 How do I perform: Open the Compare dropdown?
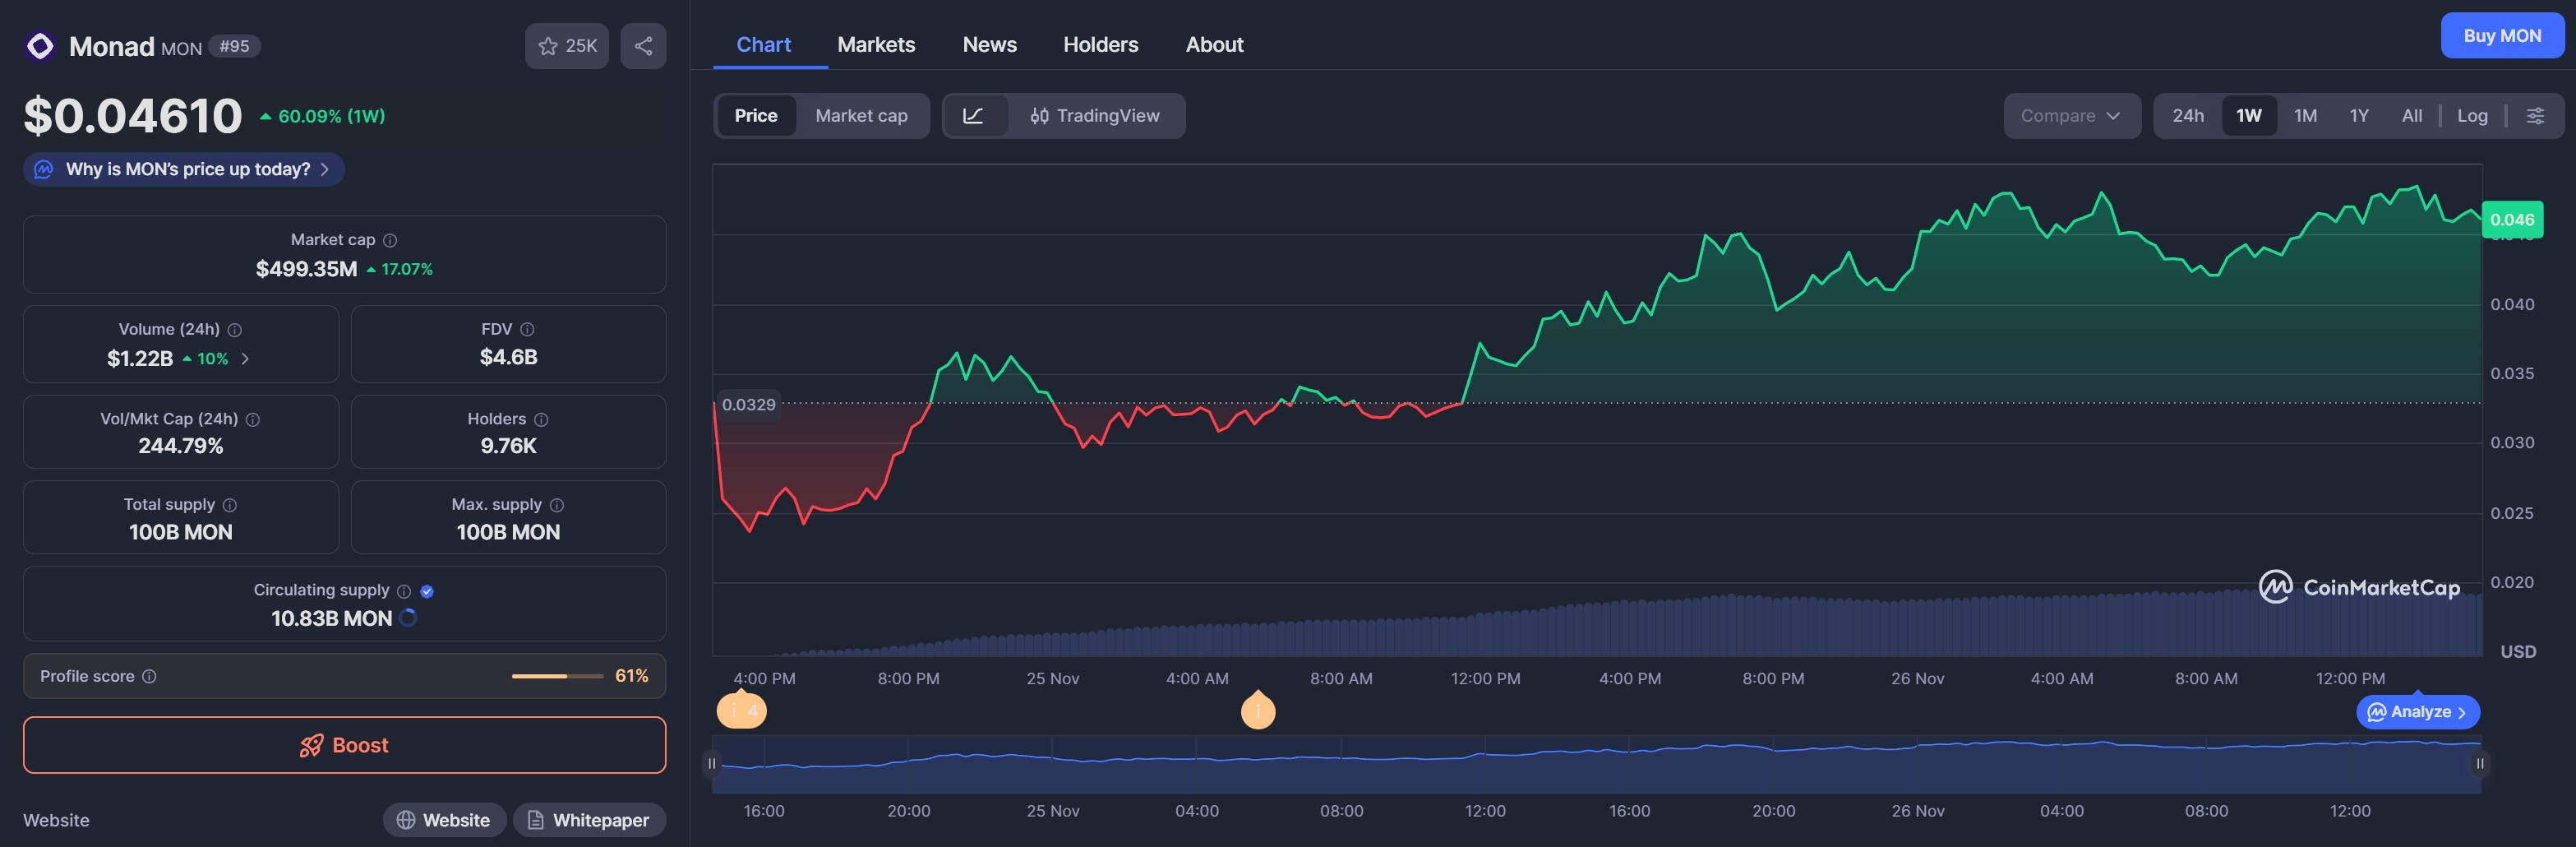(x=2070, y=116)
